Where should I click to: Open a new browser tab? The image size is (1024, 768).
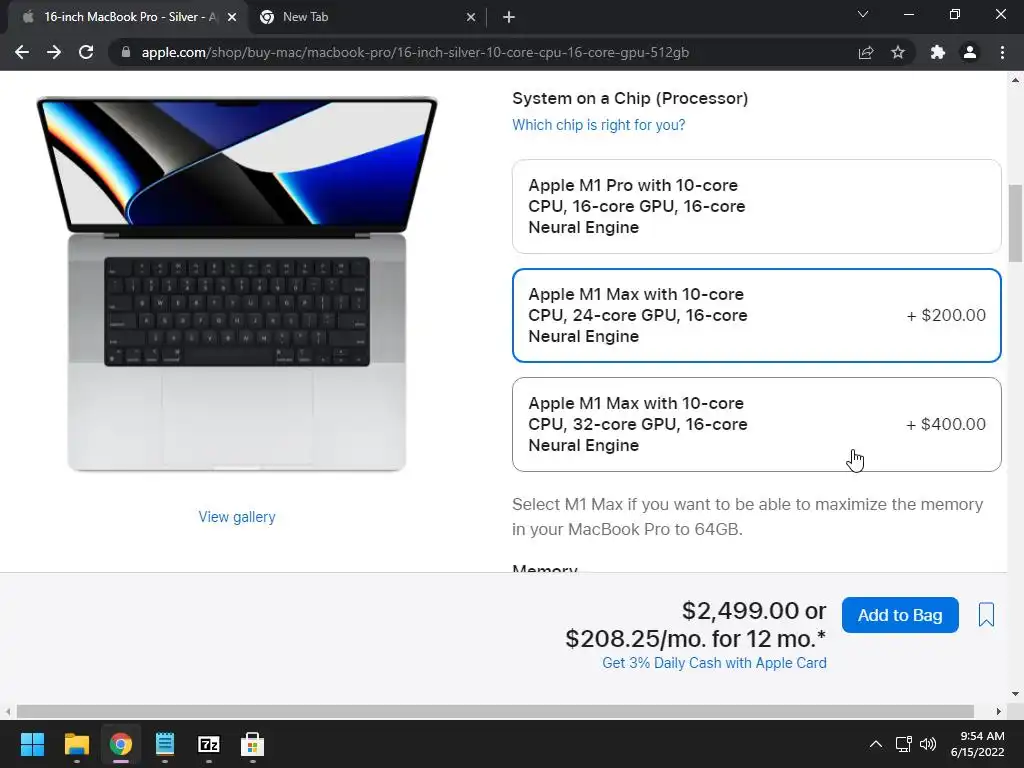point(509,17)
